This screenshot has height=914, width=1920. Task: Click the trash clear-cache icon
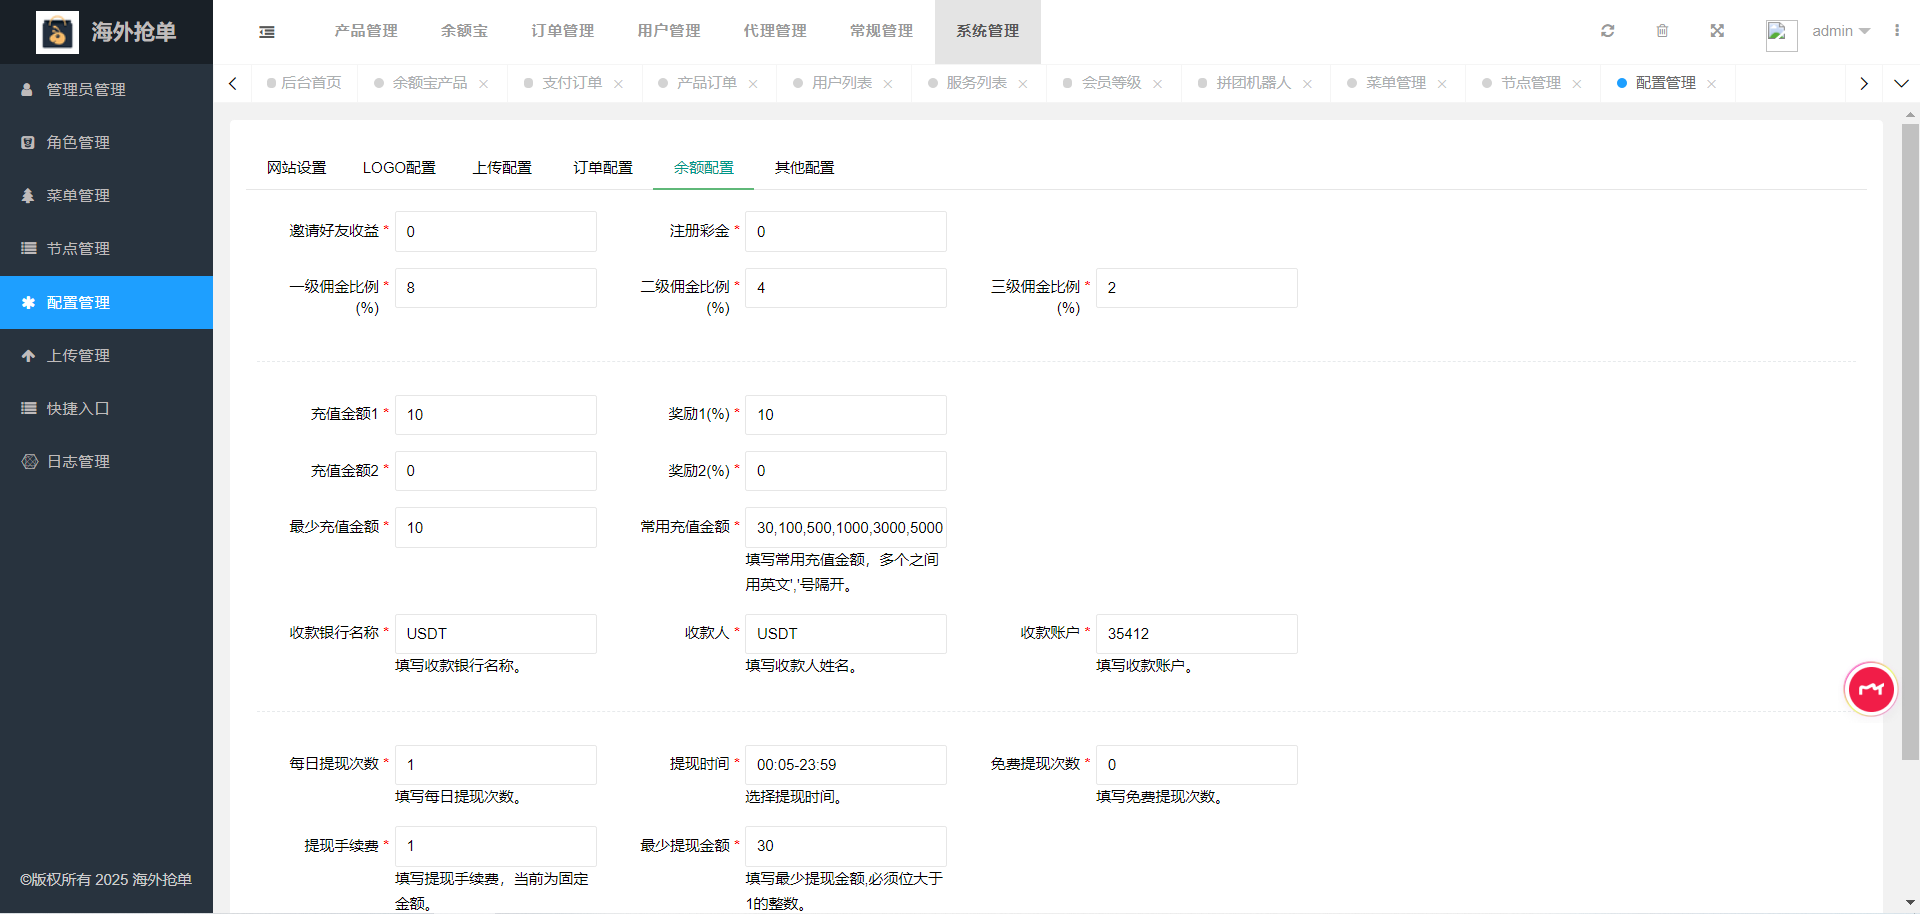pyautogui.click(x=1662, y=31)
